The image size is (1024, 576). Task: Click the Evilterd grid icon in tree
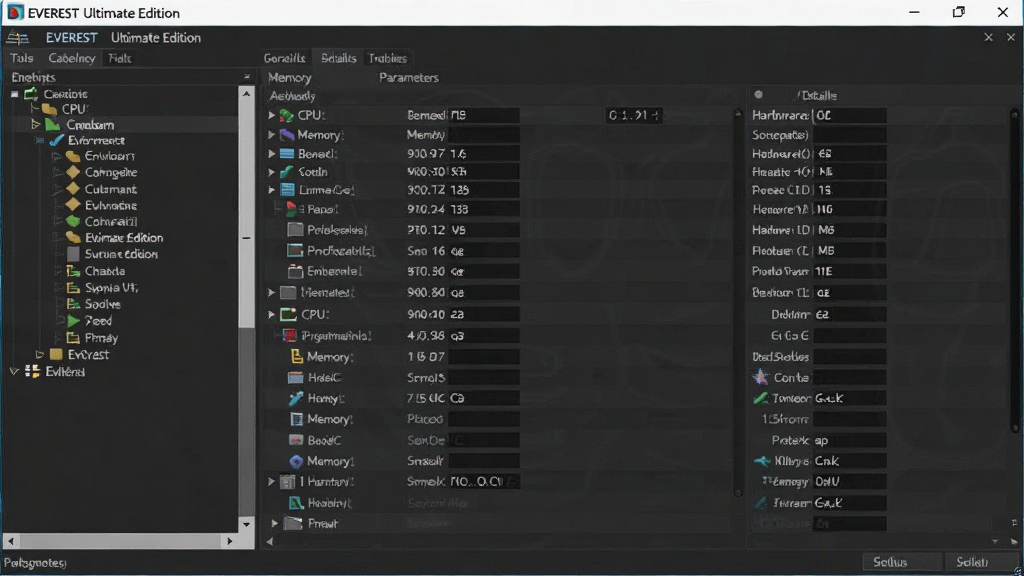coord(32,372)
